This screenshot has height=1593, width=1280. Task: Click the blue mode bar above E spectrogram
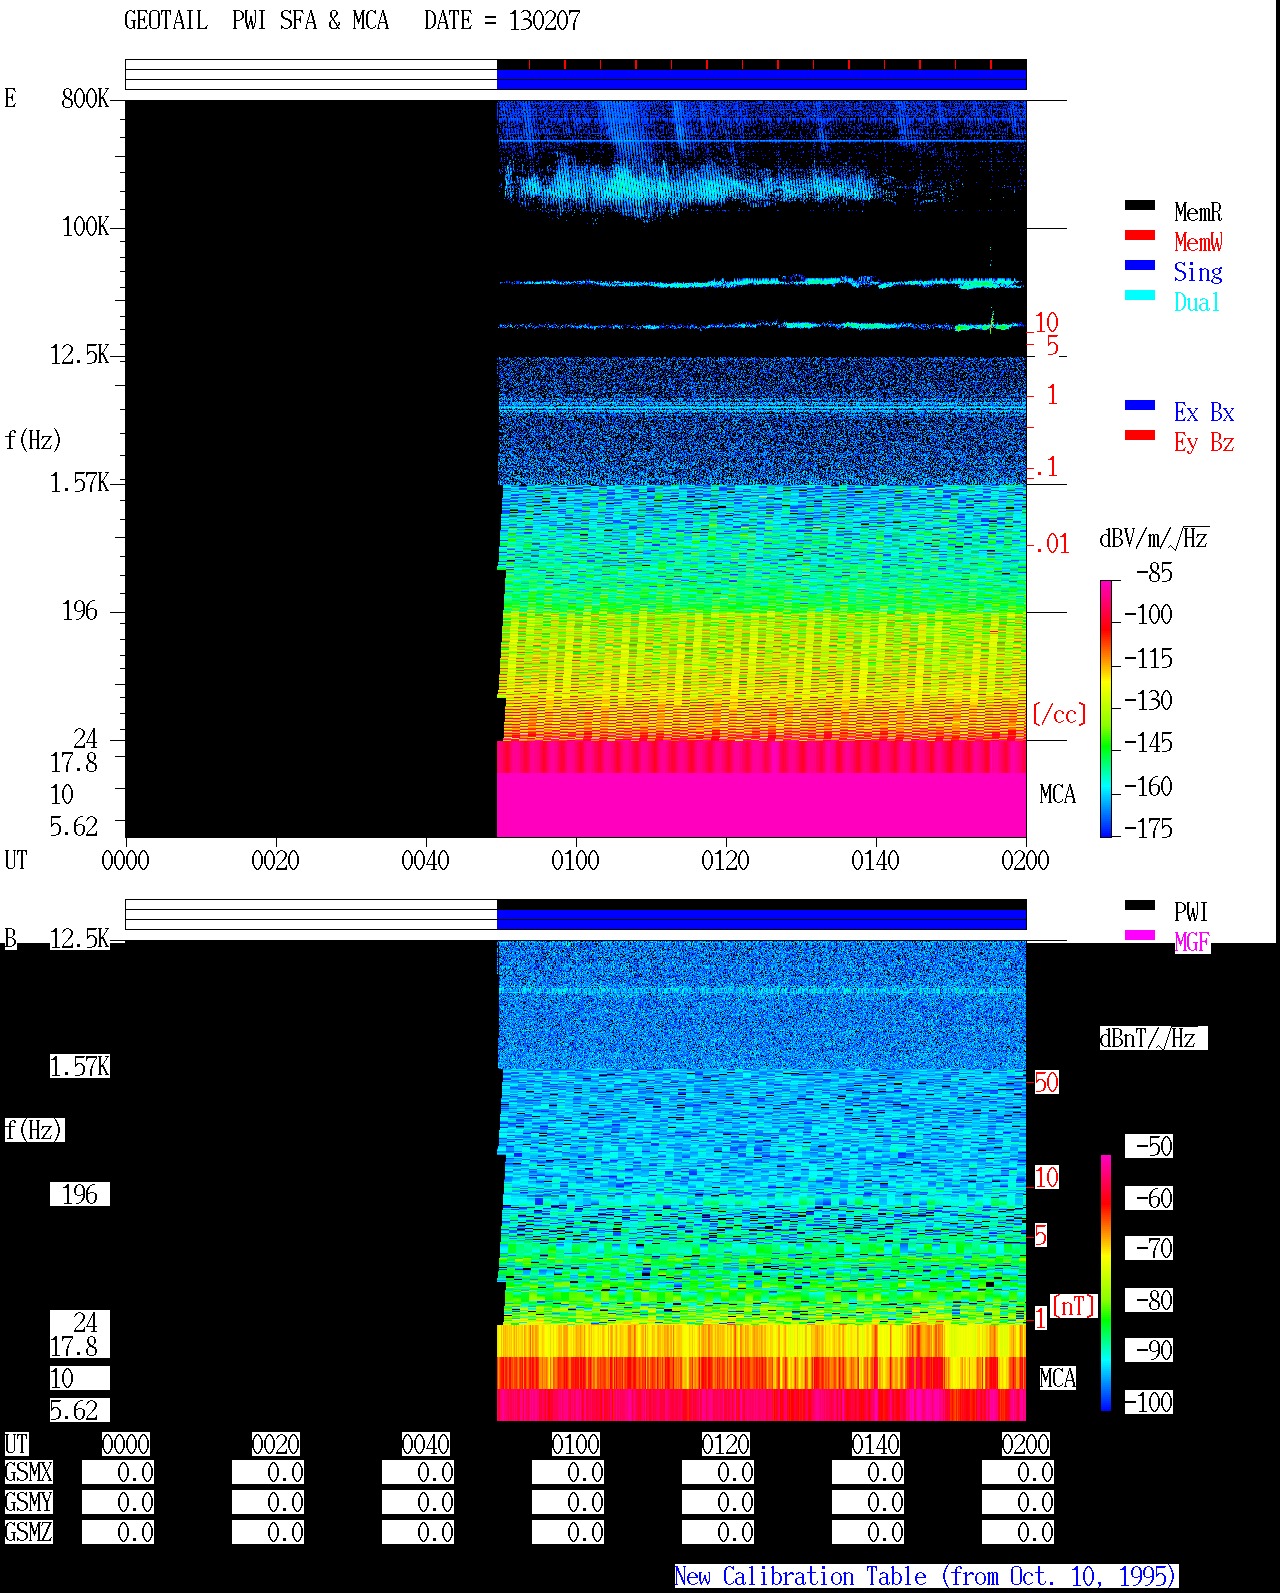point(761,79)
